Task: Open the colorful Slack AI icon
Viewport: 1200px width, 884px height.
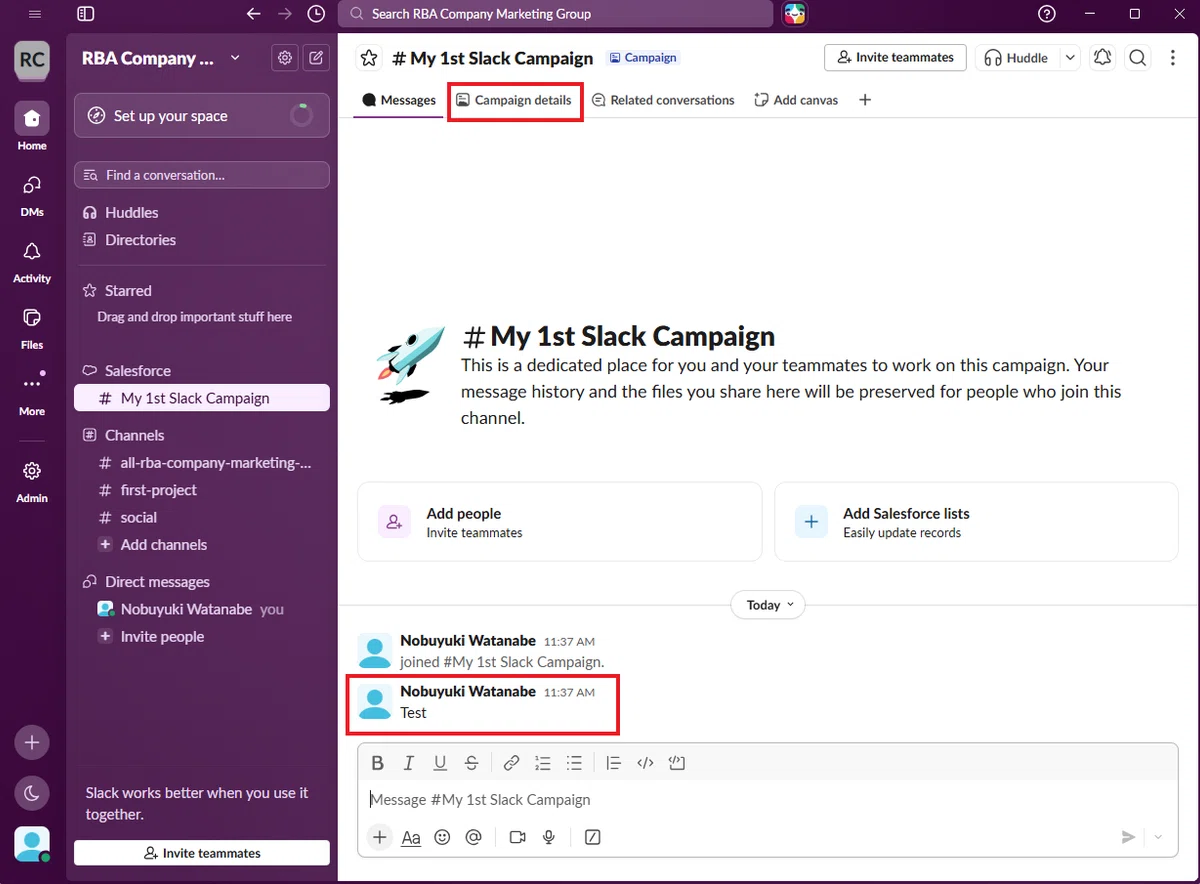Action: [795, 14]
